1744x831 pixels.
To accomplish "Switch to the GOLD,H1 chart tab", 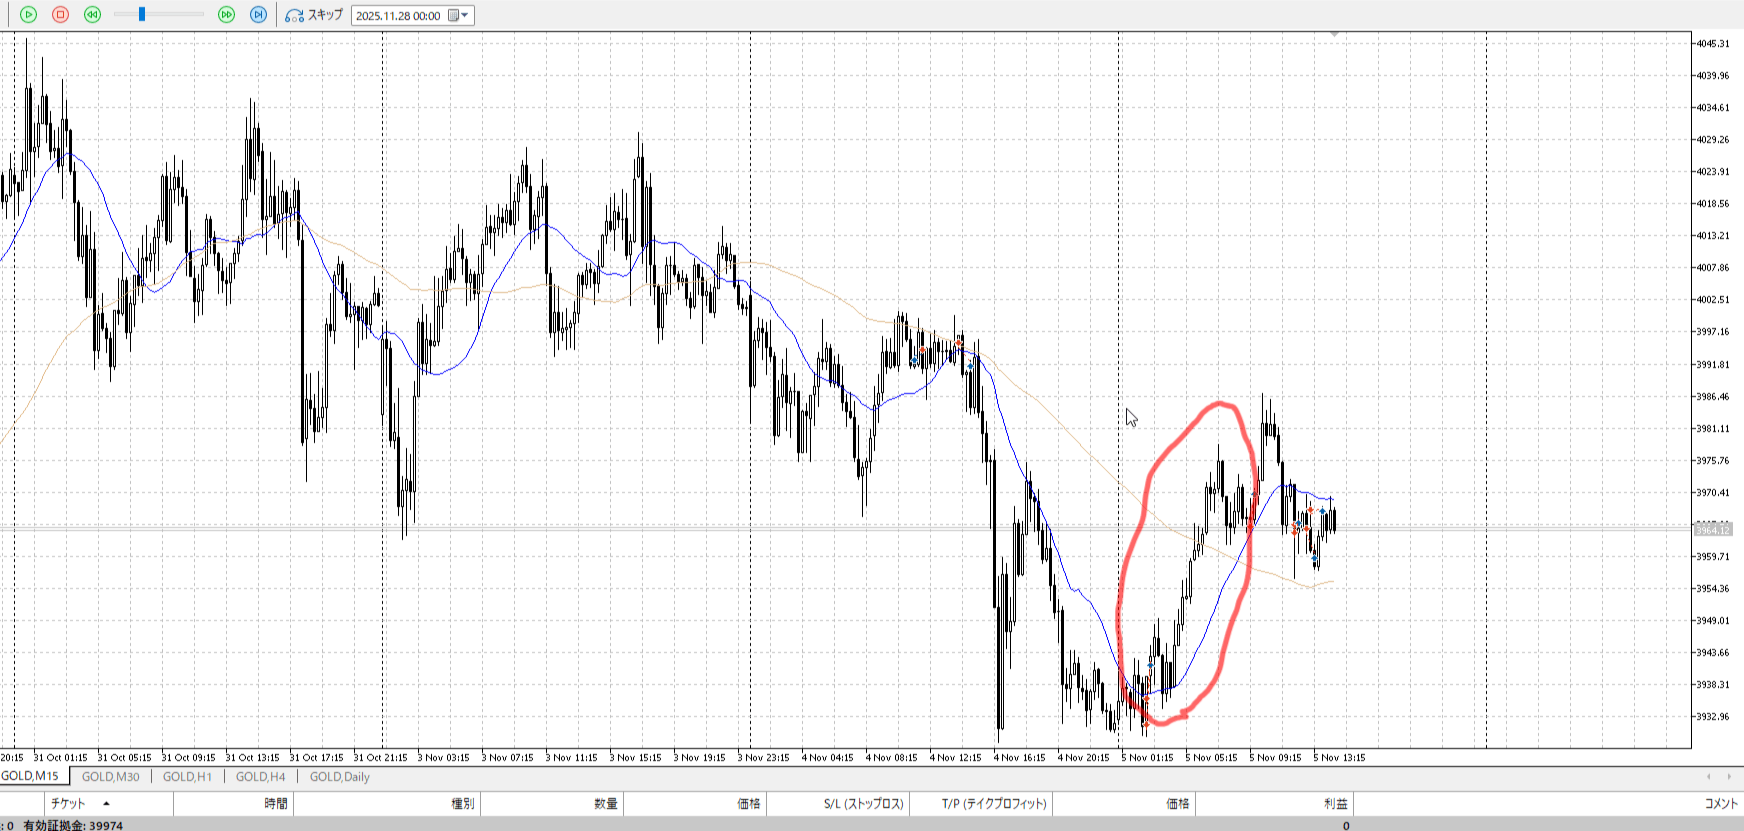I will [x=187, y=777].
